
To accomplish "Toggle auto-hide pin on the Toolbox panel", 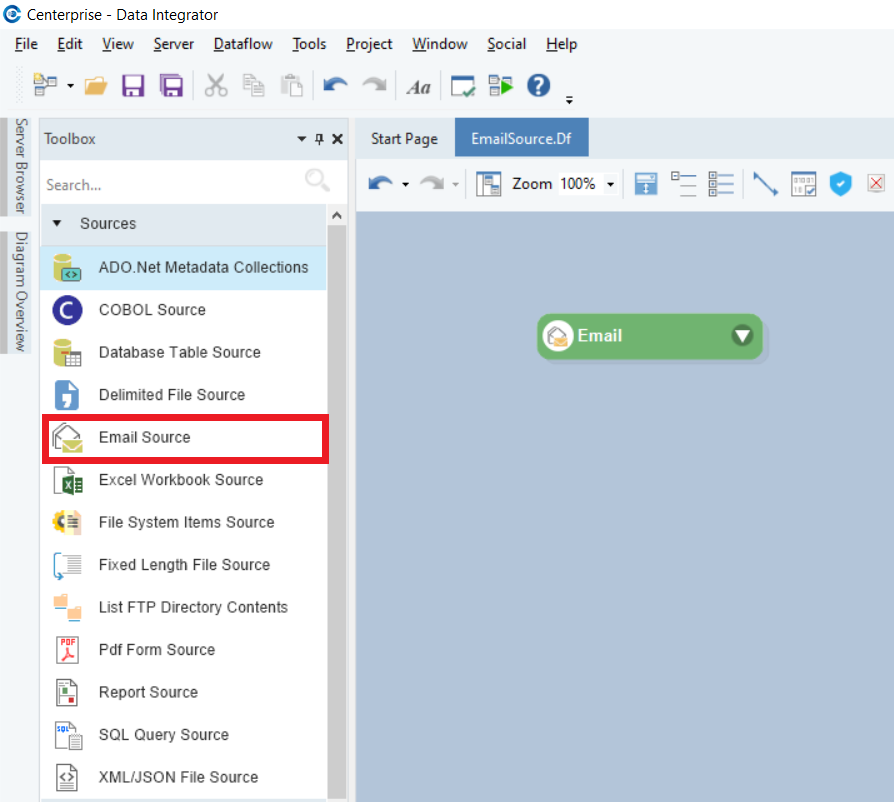I will [x=320, y=139].
